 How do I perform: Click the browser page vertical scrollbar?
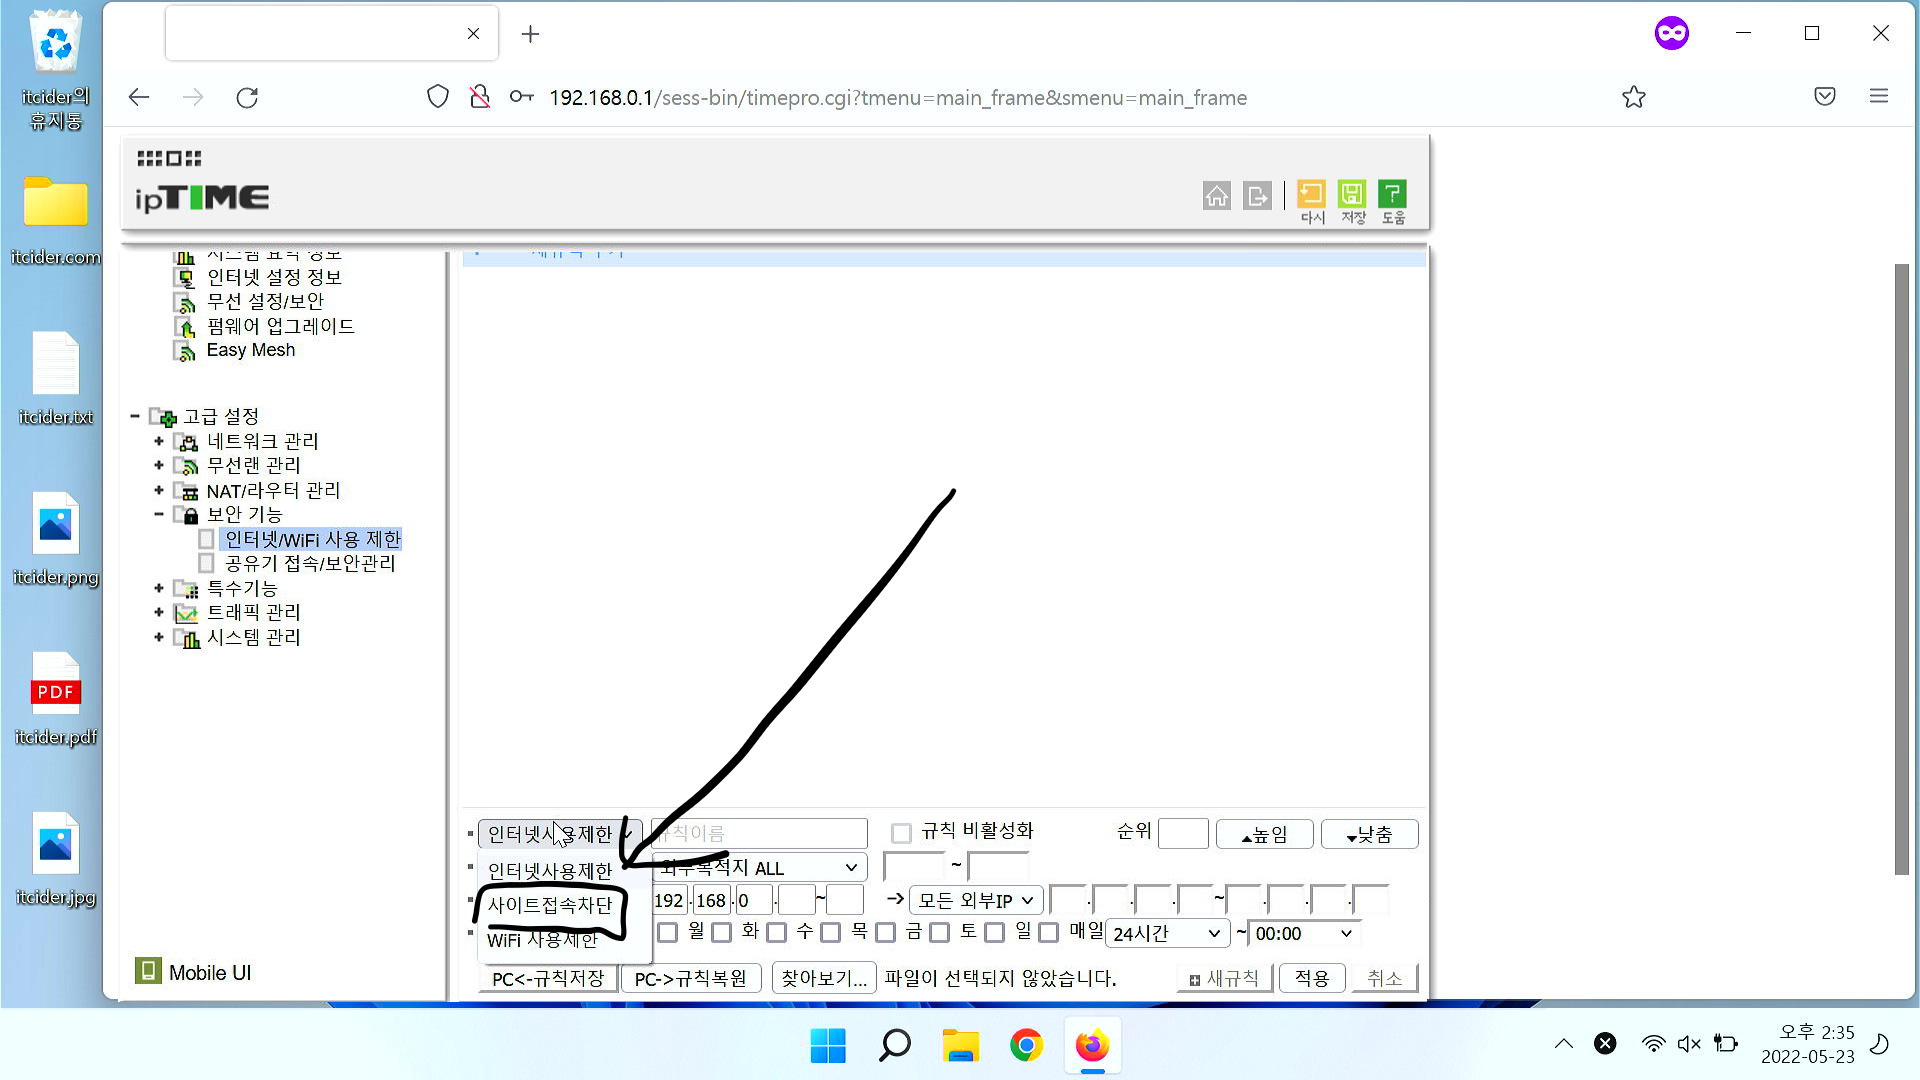[1901, 569]
